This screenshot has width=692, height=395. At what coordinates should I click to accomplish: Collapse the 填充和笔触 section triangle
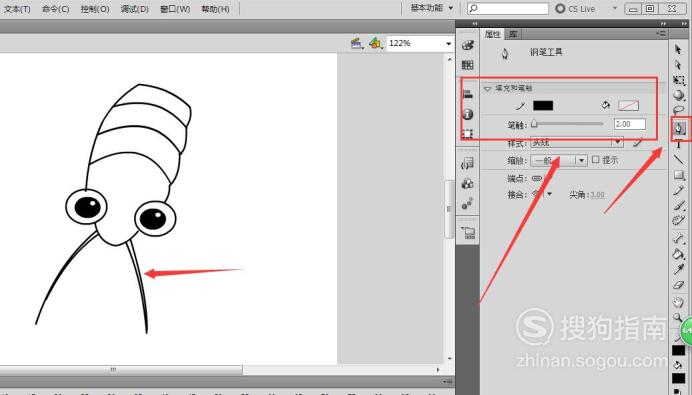coord(487,88)
